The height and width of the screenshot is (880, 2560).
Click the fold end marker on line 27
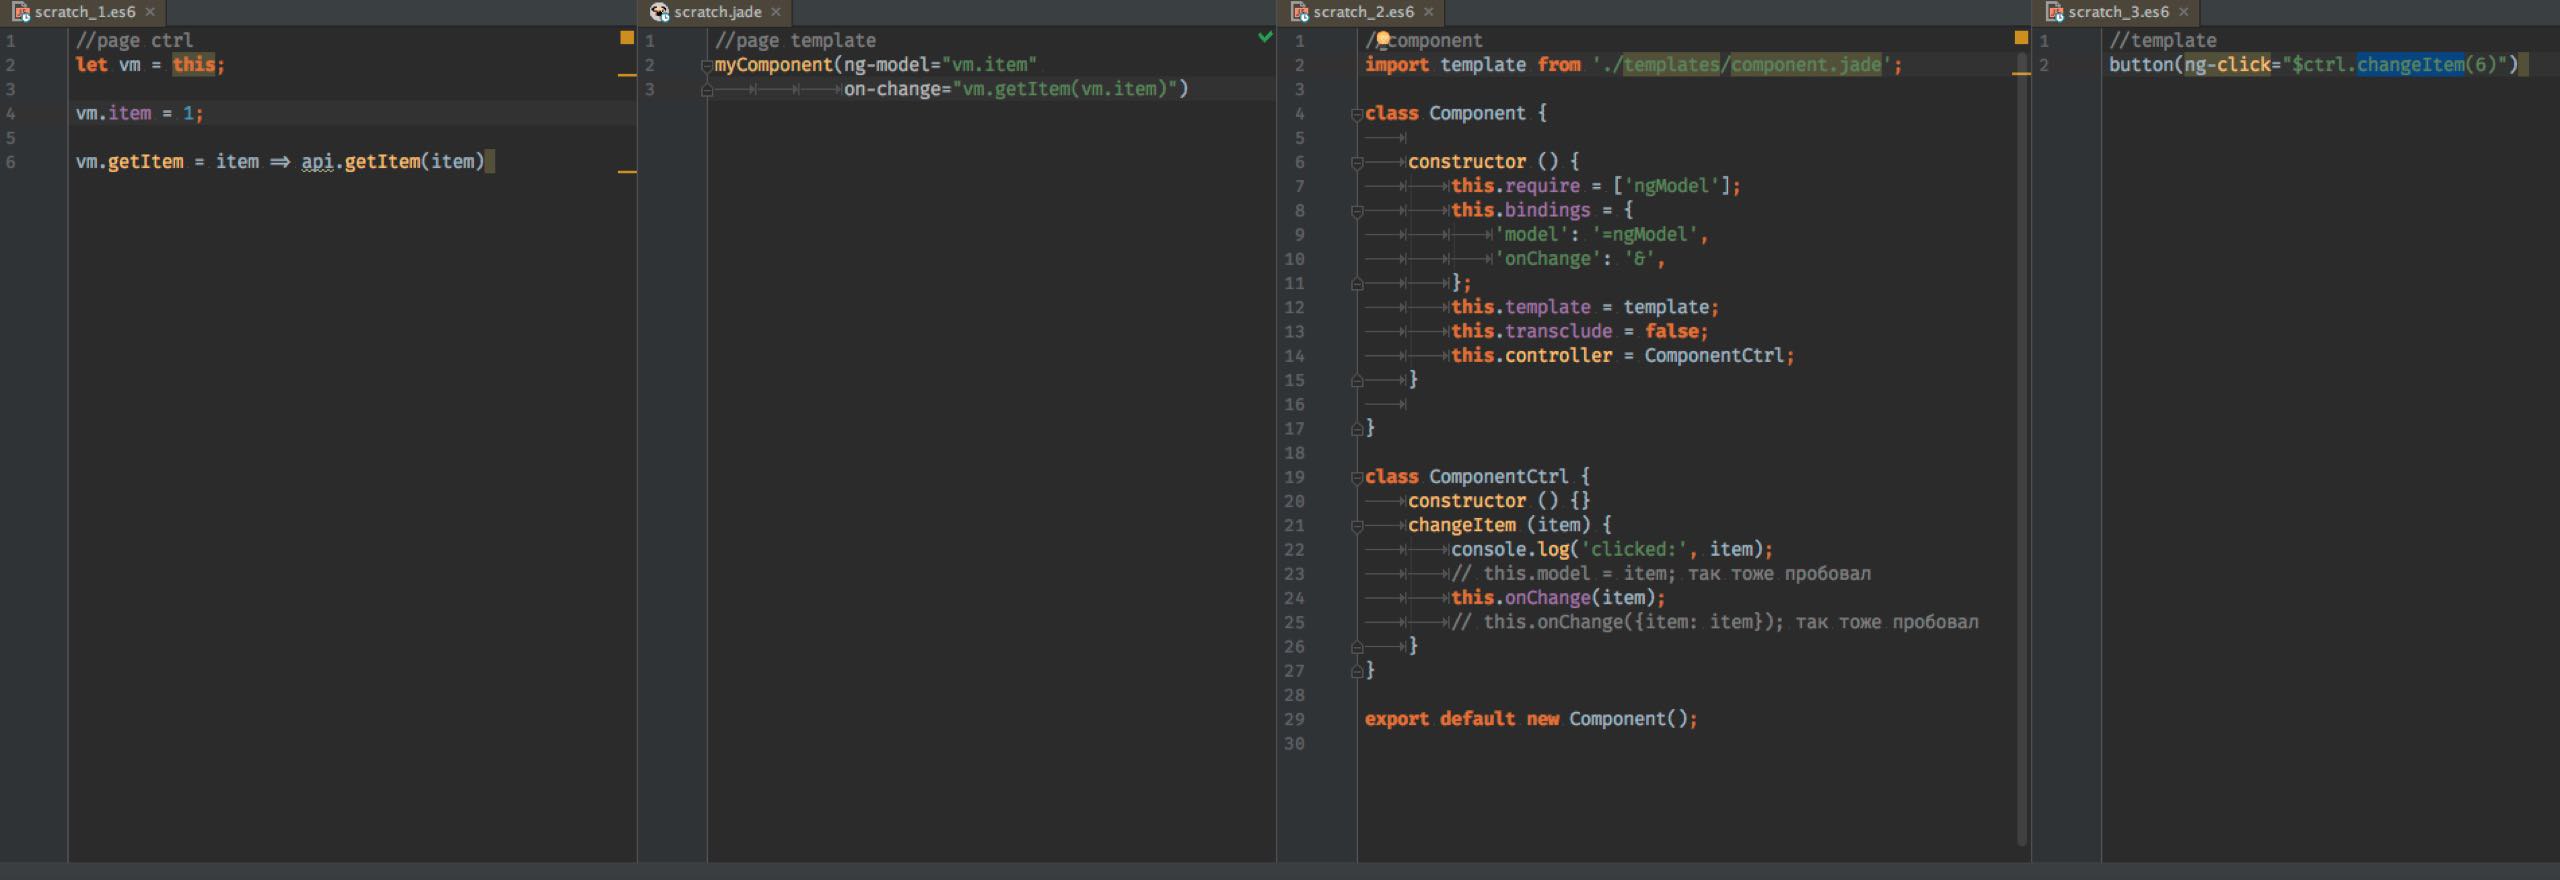1357,671
